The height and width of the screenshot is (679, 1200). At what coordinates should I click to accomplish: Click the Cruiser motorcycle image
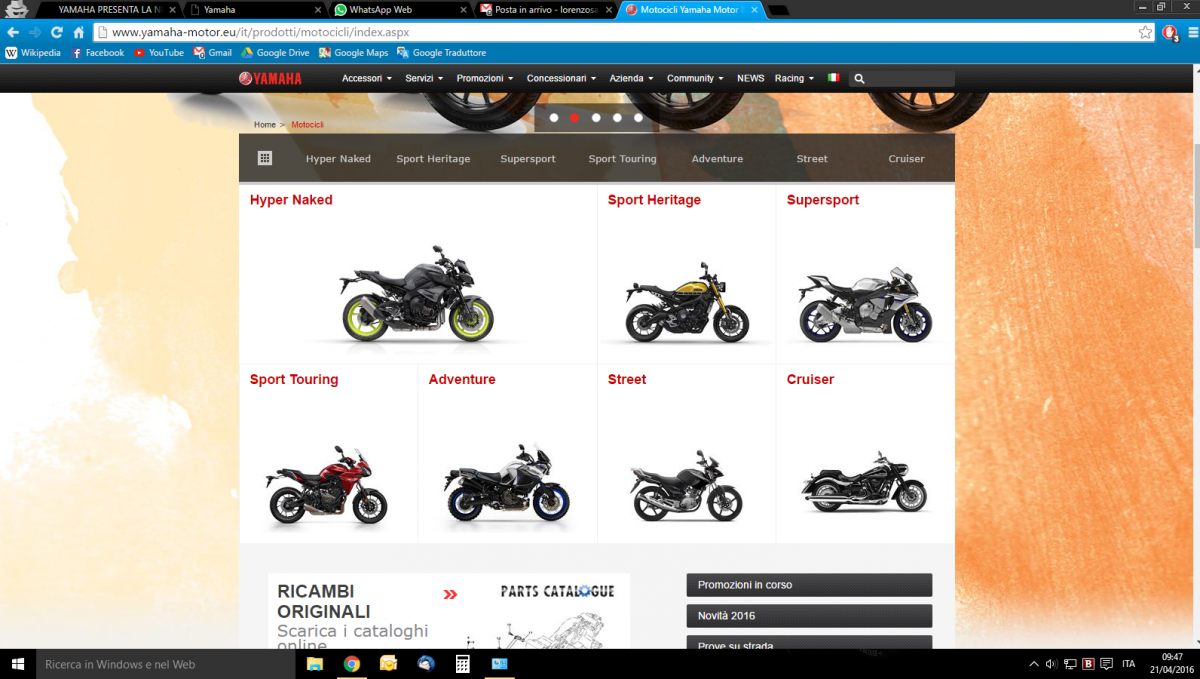coord(864,482)
